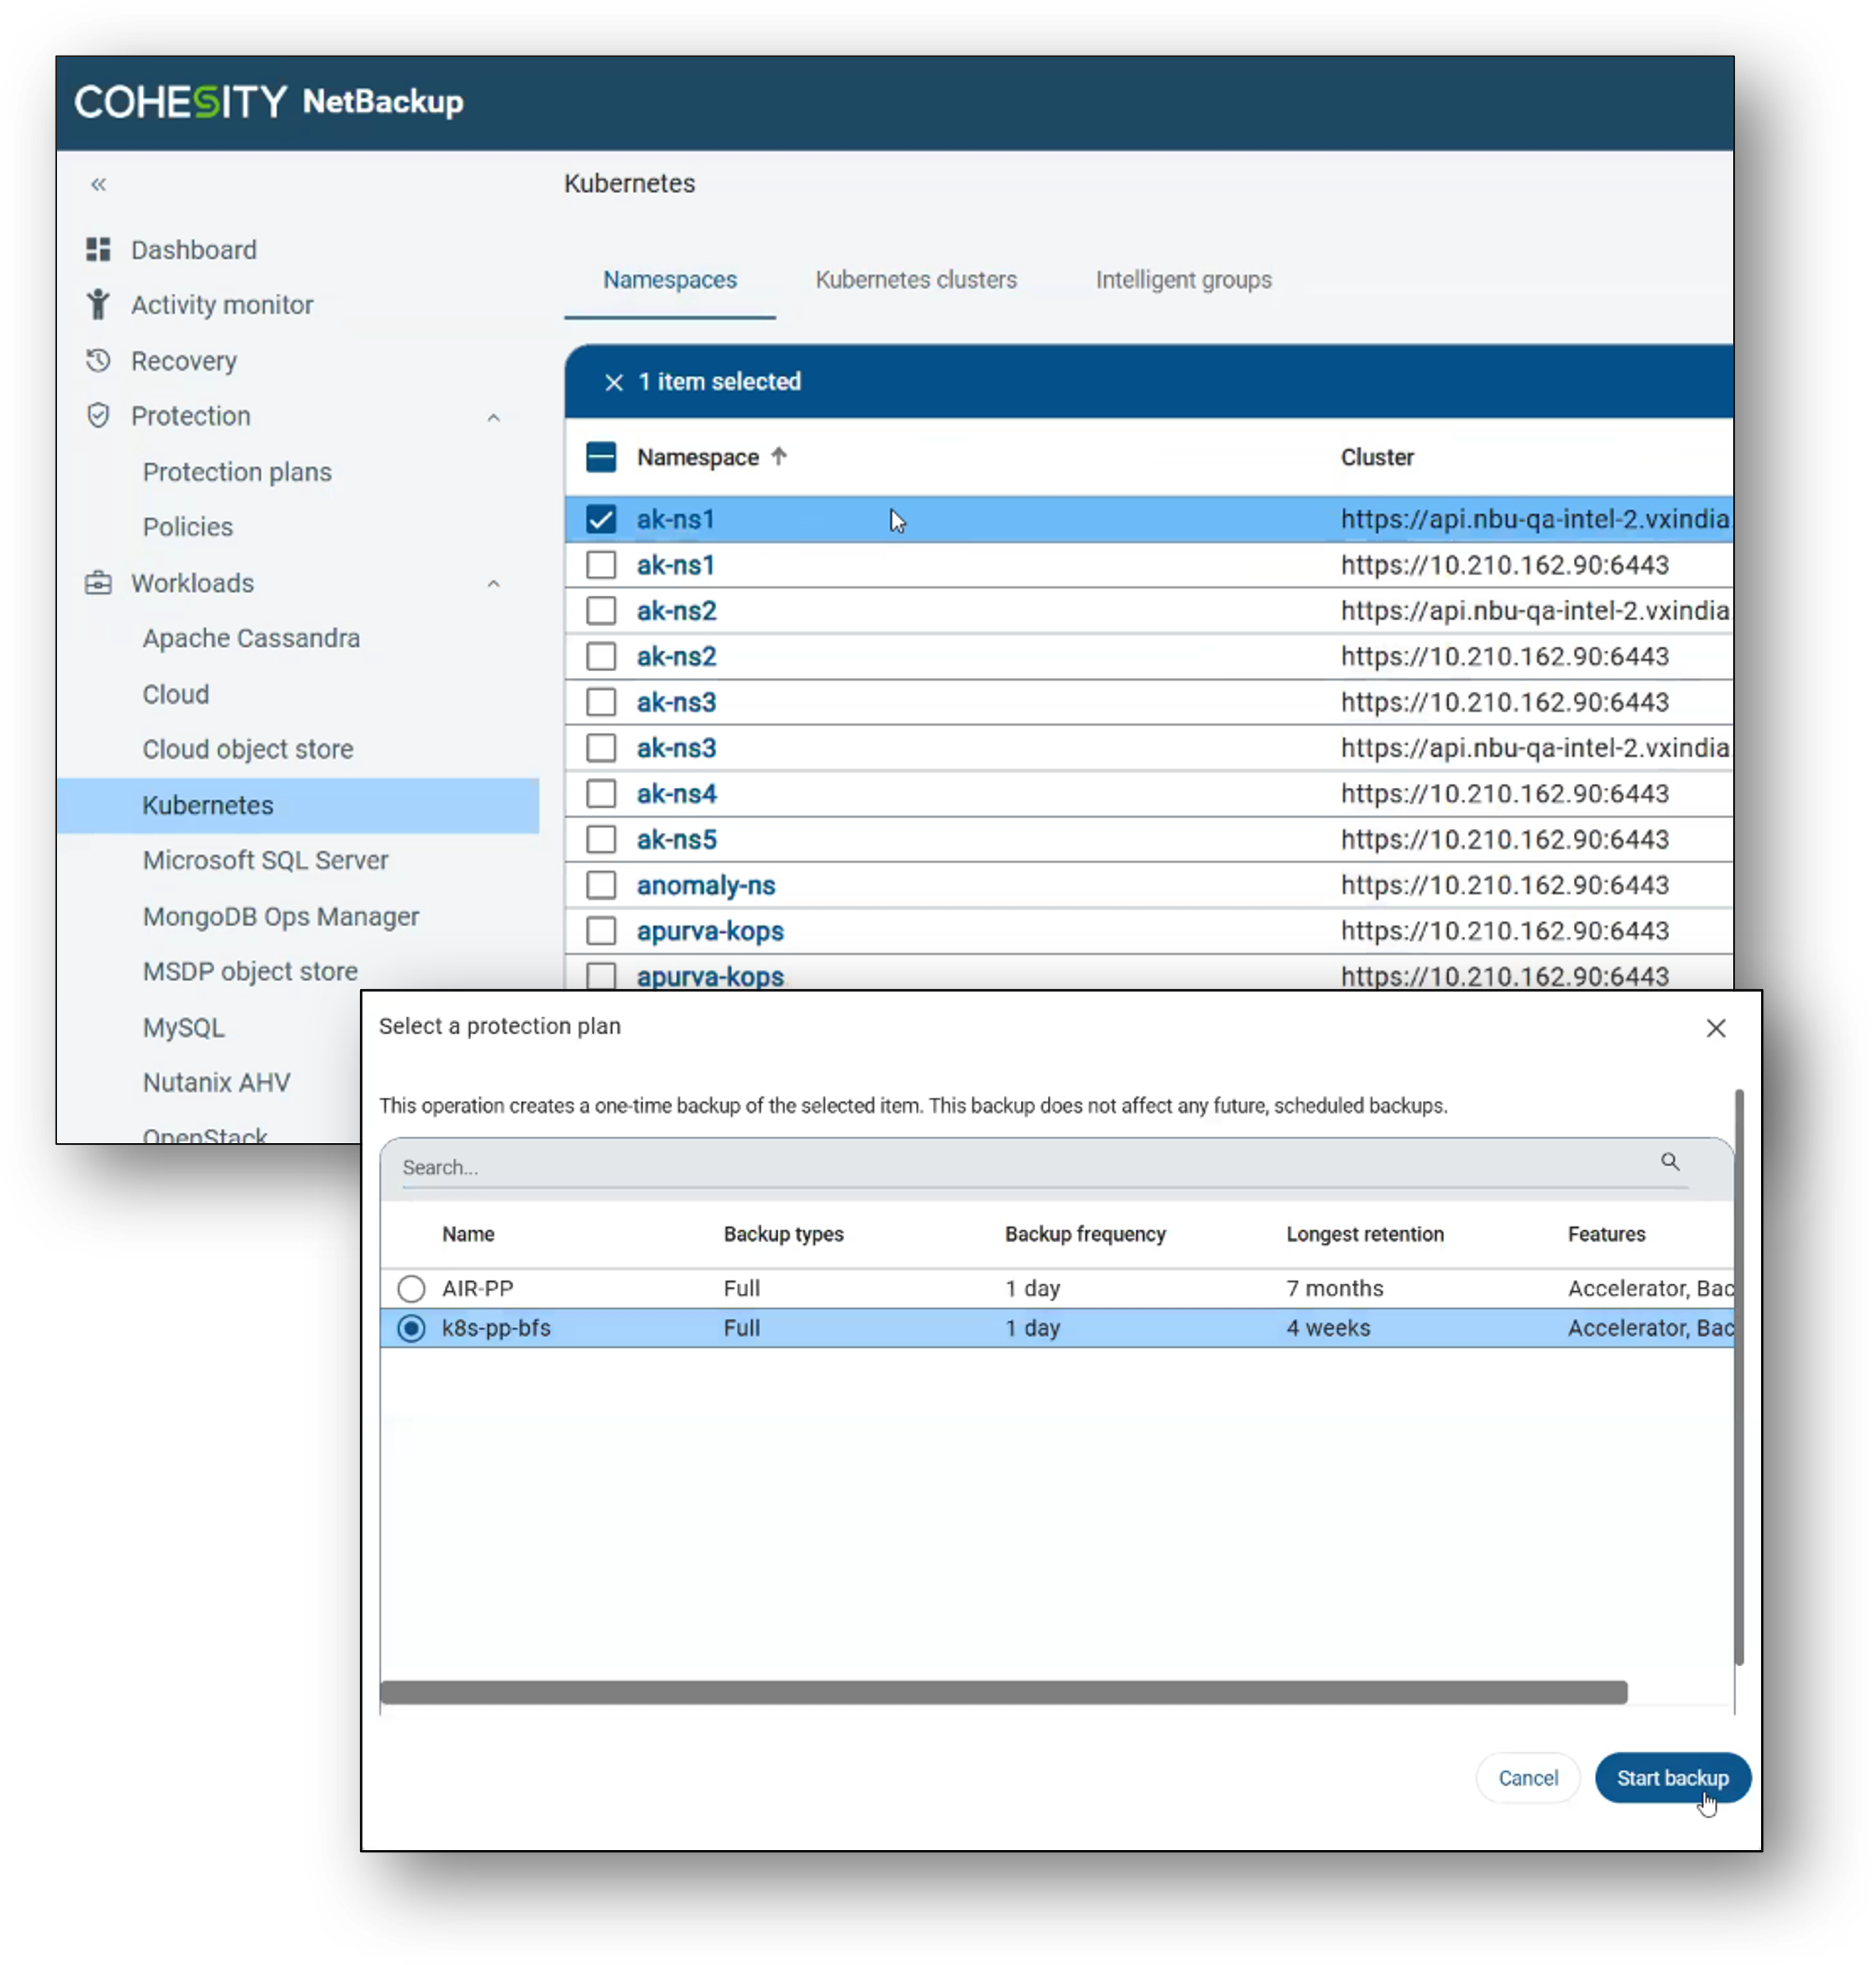Click the Workloads briefcase icon
Image resolution: width=1876 pixels, height=1965 pixels.
click(x=98, y=582)
